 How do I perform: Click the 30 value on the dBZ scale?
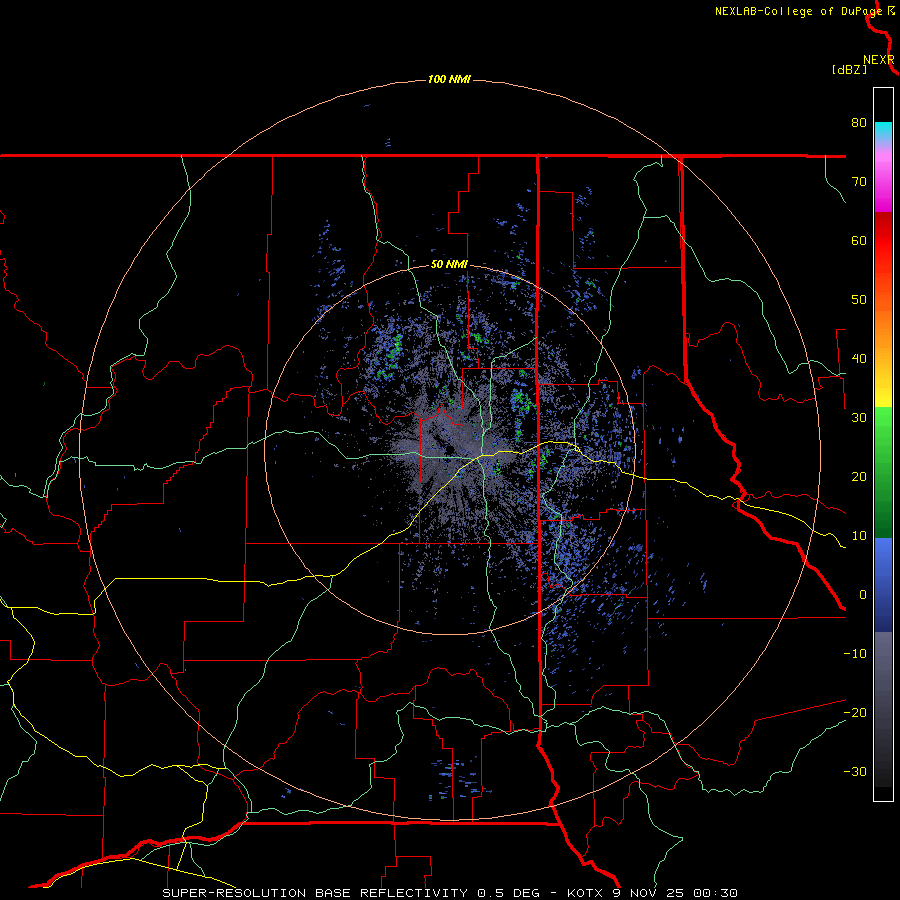(859, 418)
